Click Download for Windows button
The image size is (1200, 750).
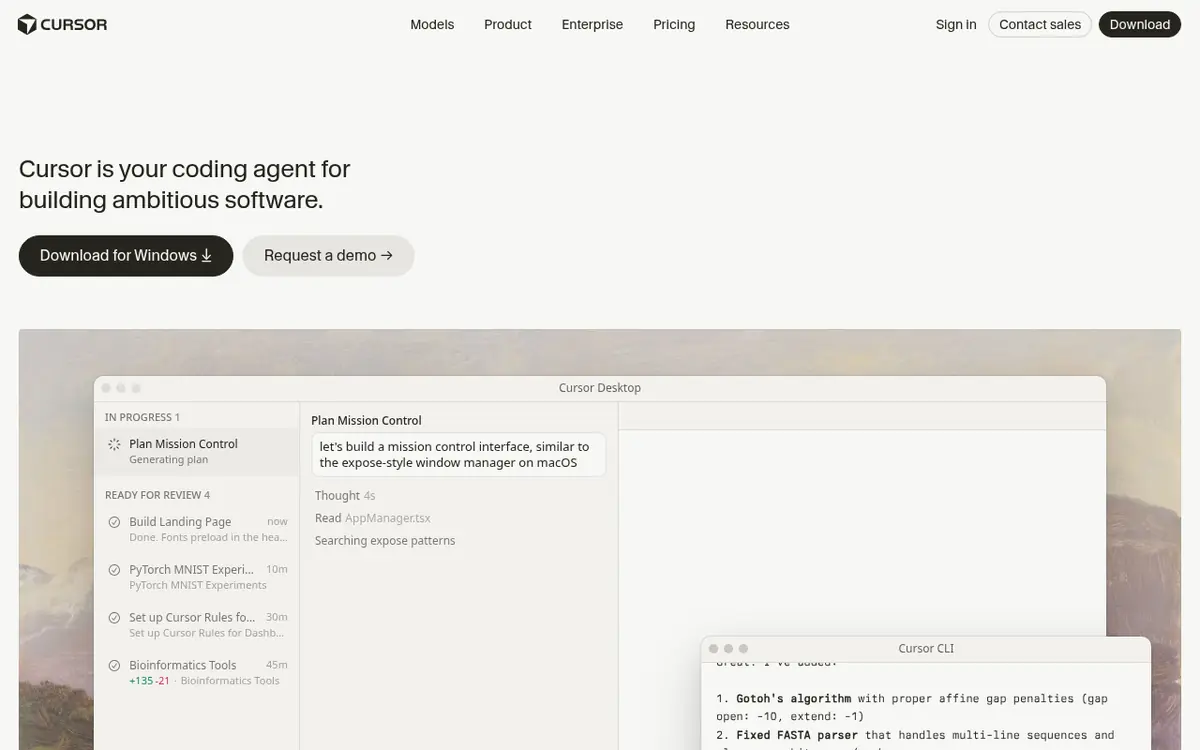tap(126, 255)
